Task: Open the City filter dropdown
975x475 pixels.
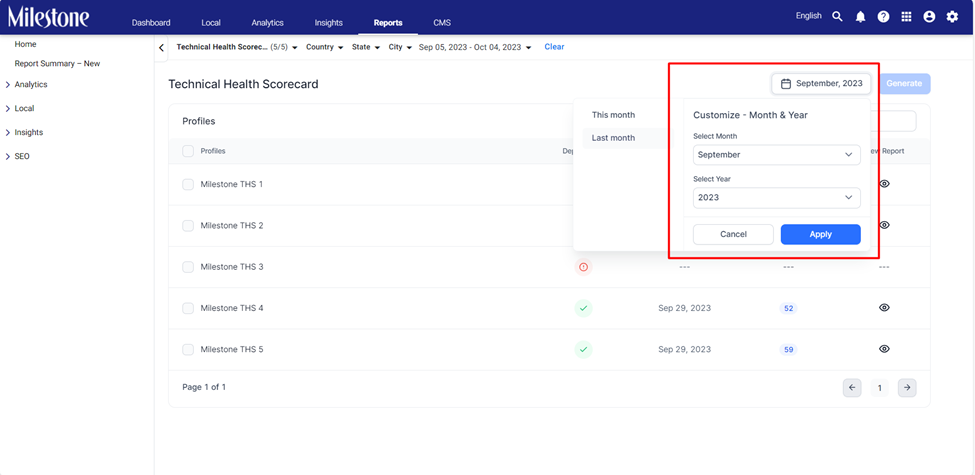Action: tap(400, 47)
